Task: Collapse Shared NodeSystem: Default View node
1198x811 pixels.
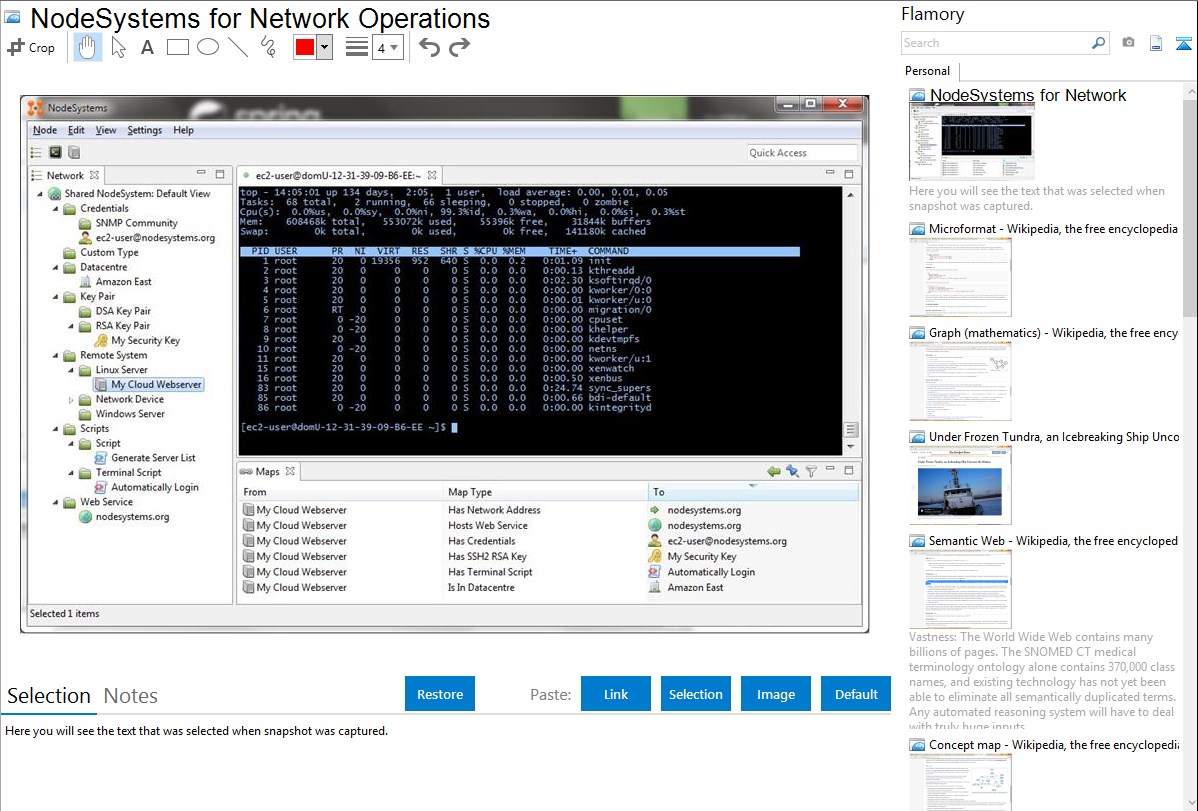Action: click(x=40, y=194)
